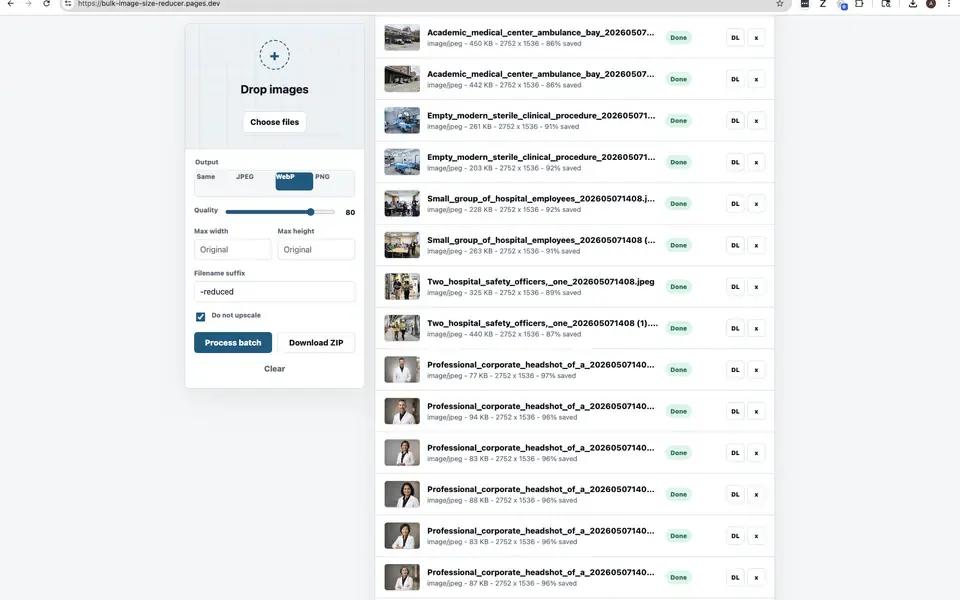
Task: Open thumbnail of 325 KB safety officers image
Action: click(x=402, y=287)
